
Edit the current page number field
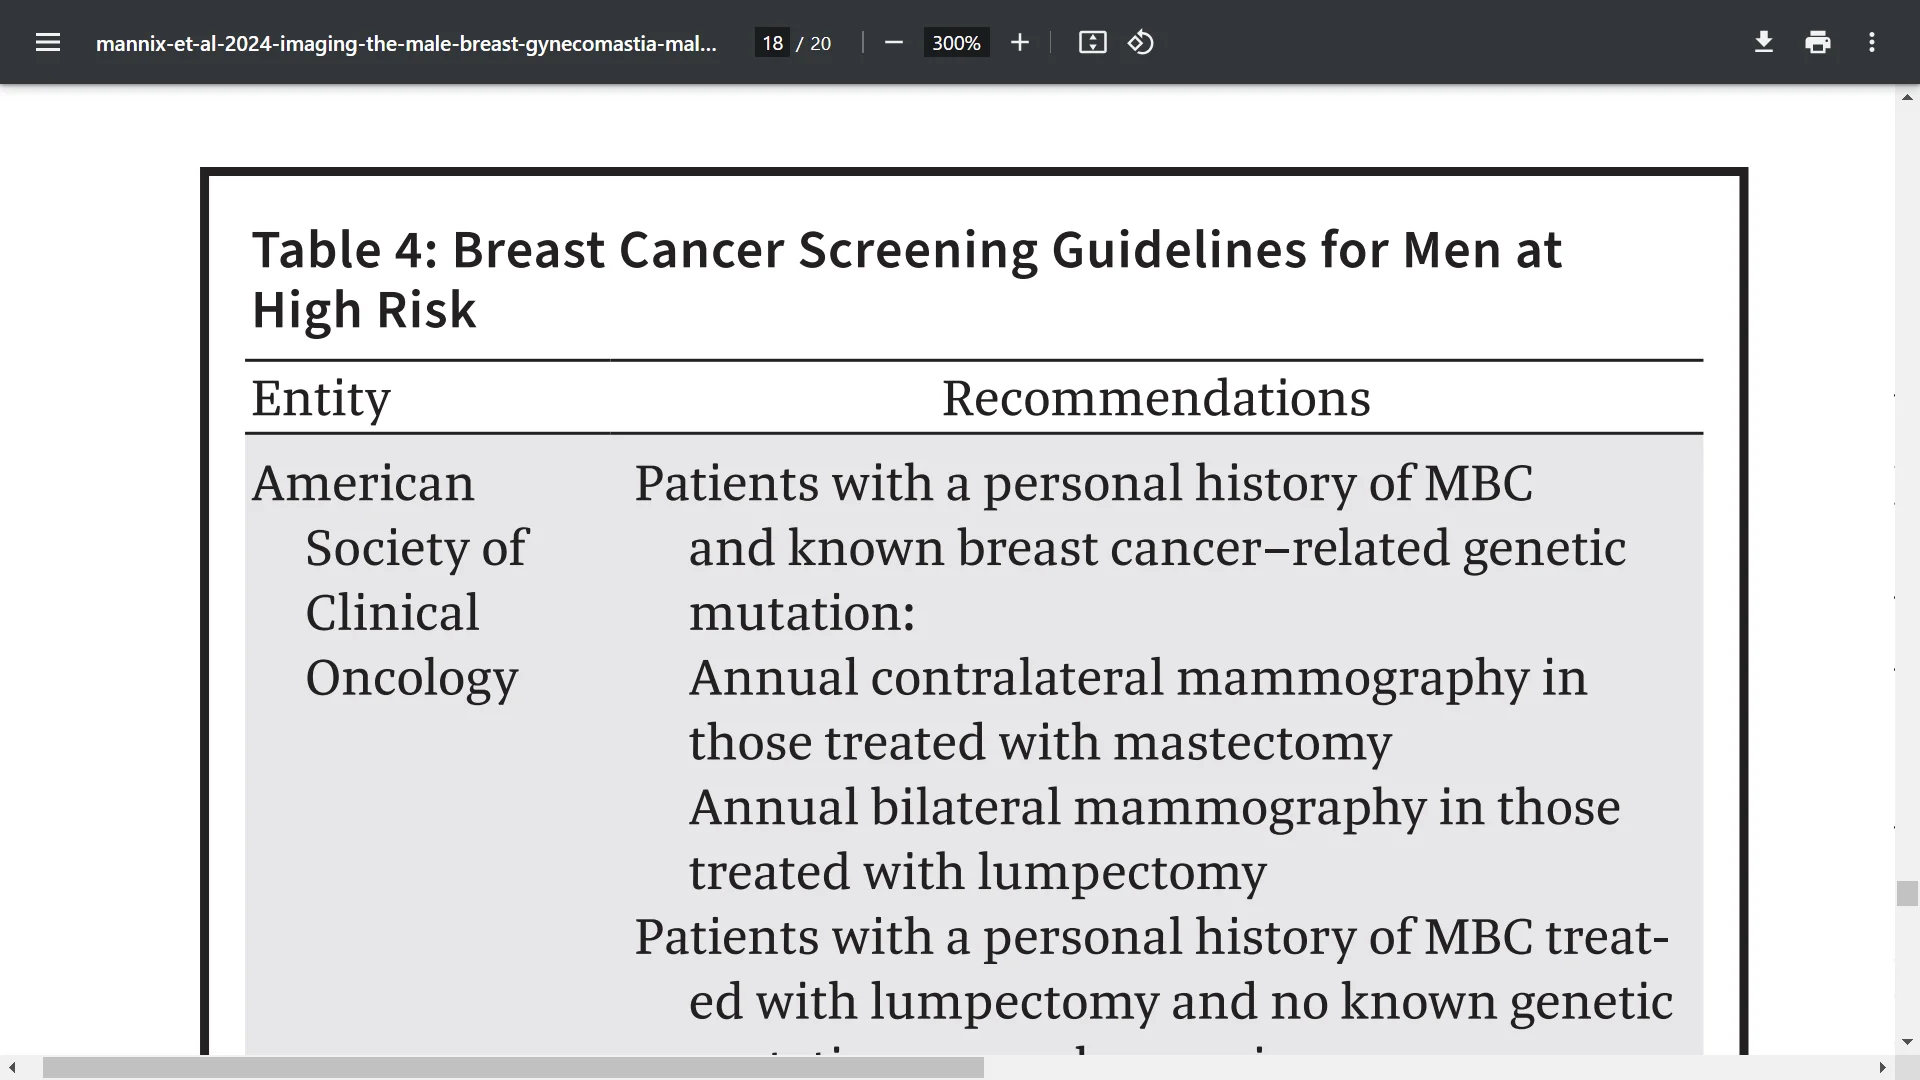click(x=772, y=43)
